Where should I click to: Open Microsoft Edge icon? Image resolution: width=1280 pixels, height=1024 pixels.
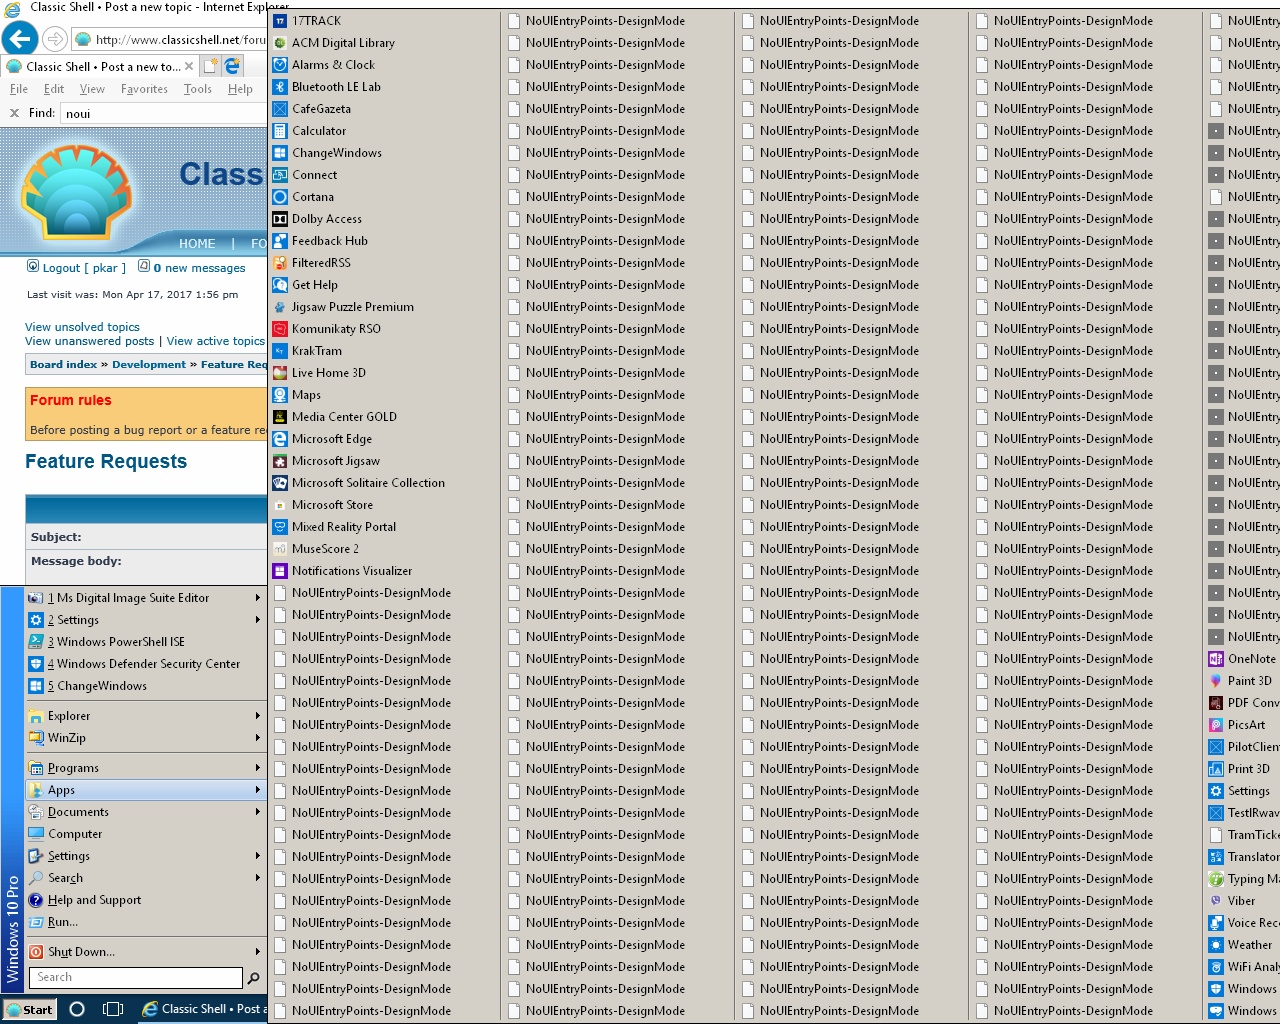280,439
